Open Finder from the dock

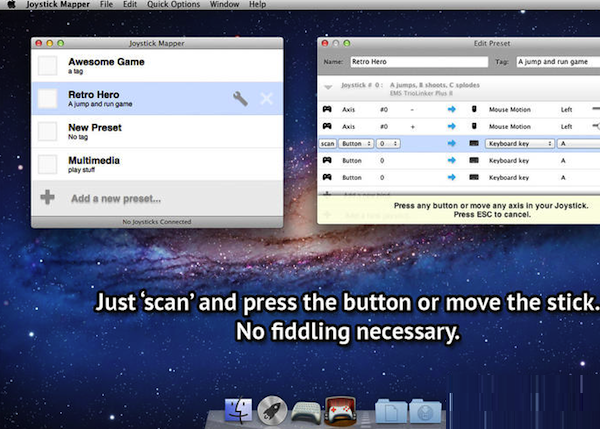tap(238, 411)
